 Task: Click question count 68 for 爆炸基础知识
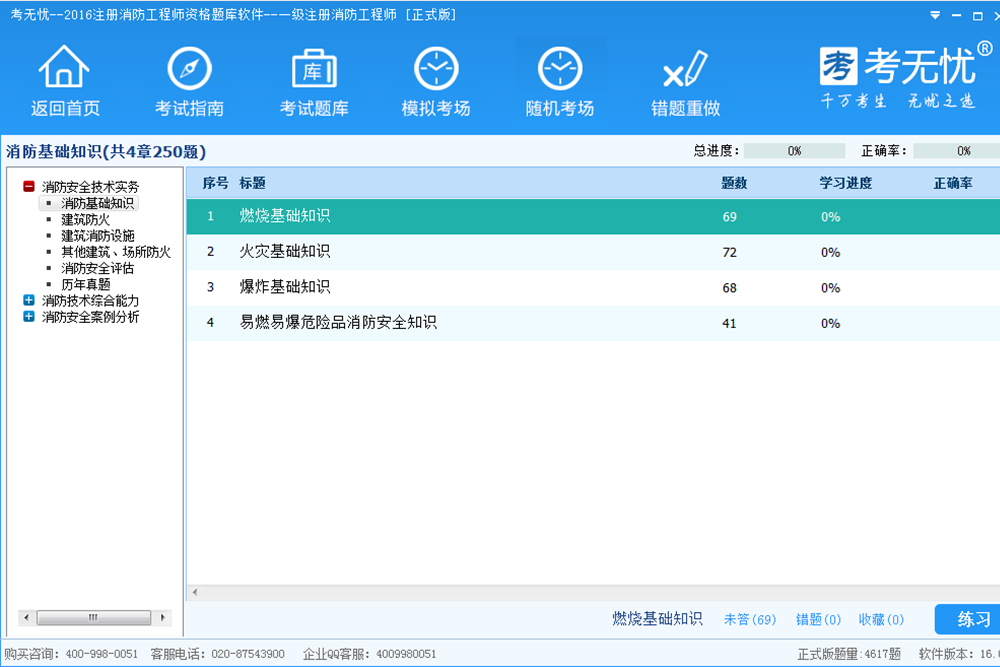click(730, 288)
